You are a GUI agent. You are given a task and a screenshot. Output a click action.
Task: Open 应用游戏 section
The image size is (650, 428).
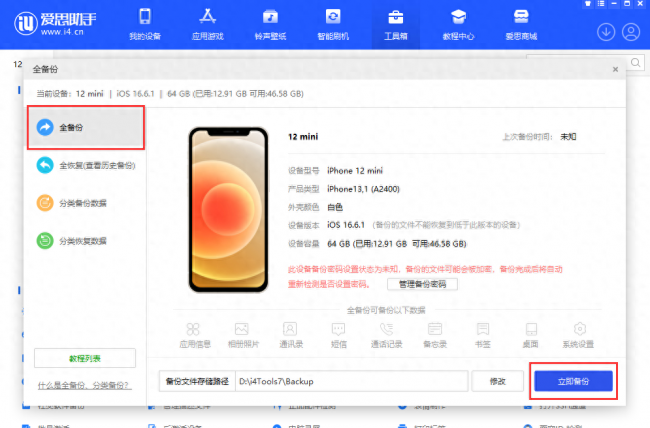(x=208, y=24)
